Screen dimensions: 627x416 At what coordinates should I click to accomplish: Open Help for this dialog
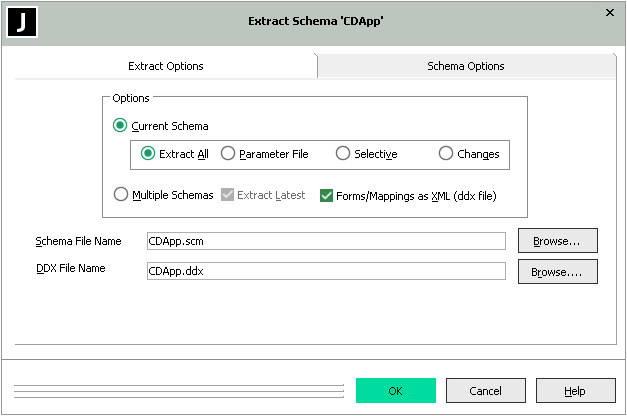575,391
